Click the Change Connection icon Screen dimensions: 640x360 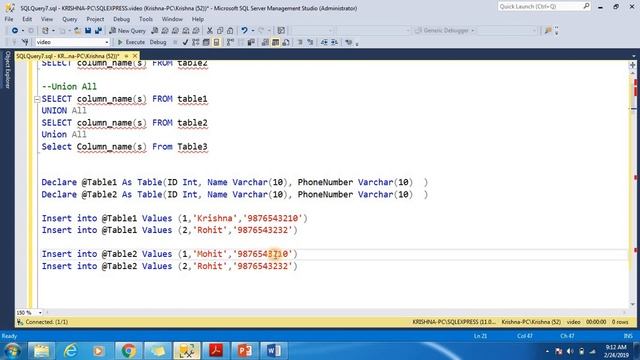click(x=25, y=42)
